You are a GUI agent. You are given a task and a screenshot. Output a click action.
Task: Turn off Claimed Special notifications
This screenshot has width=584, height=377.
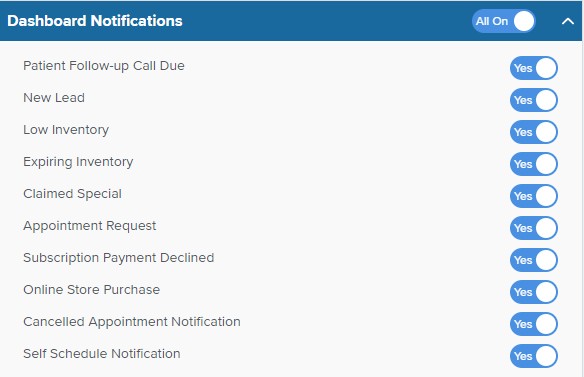534,196
